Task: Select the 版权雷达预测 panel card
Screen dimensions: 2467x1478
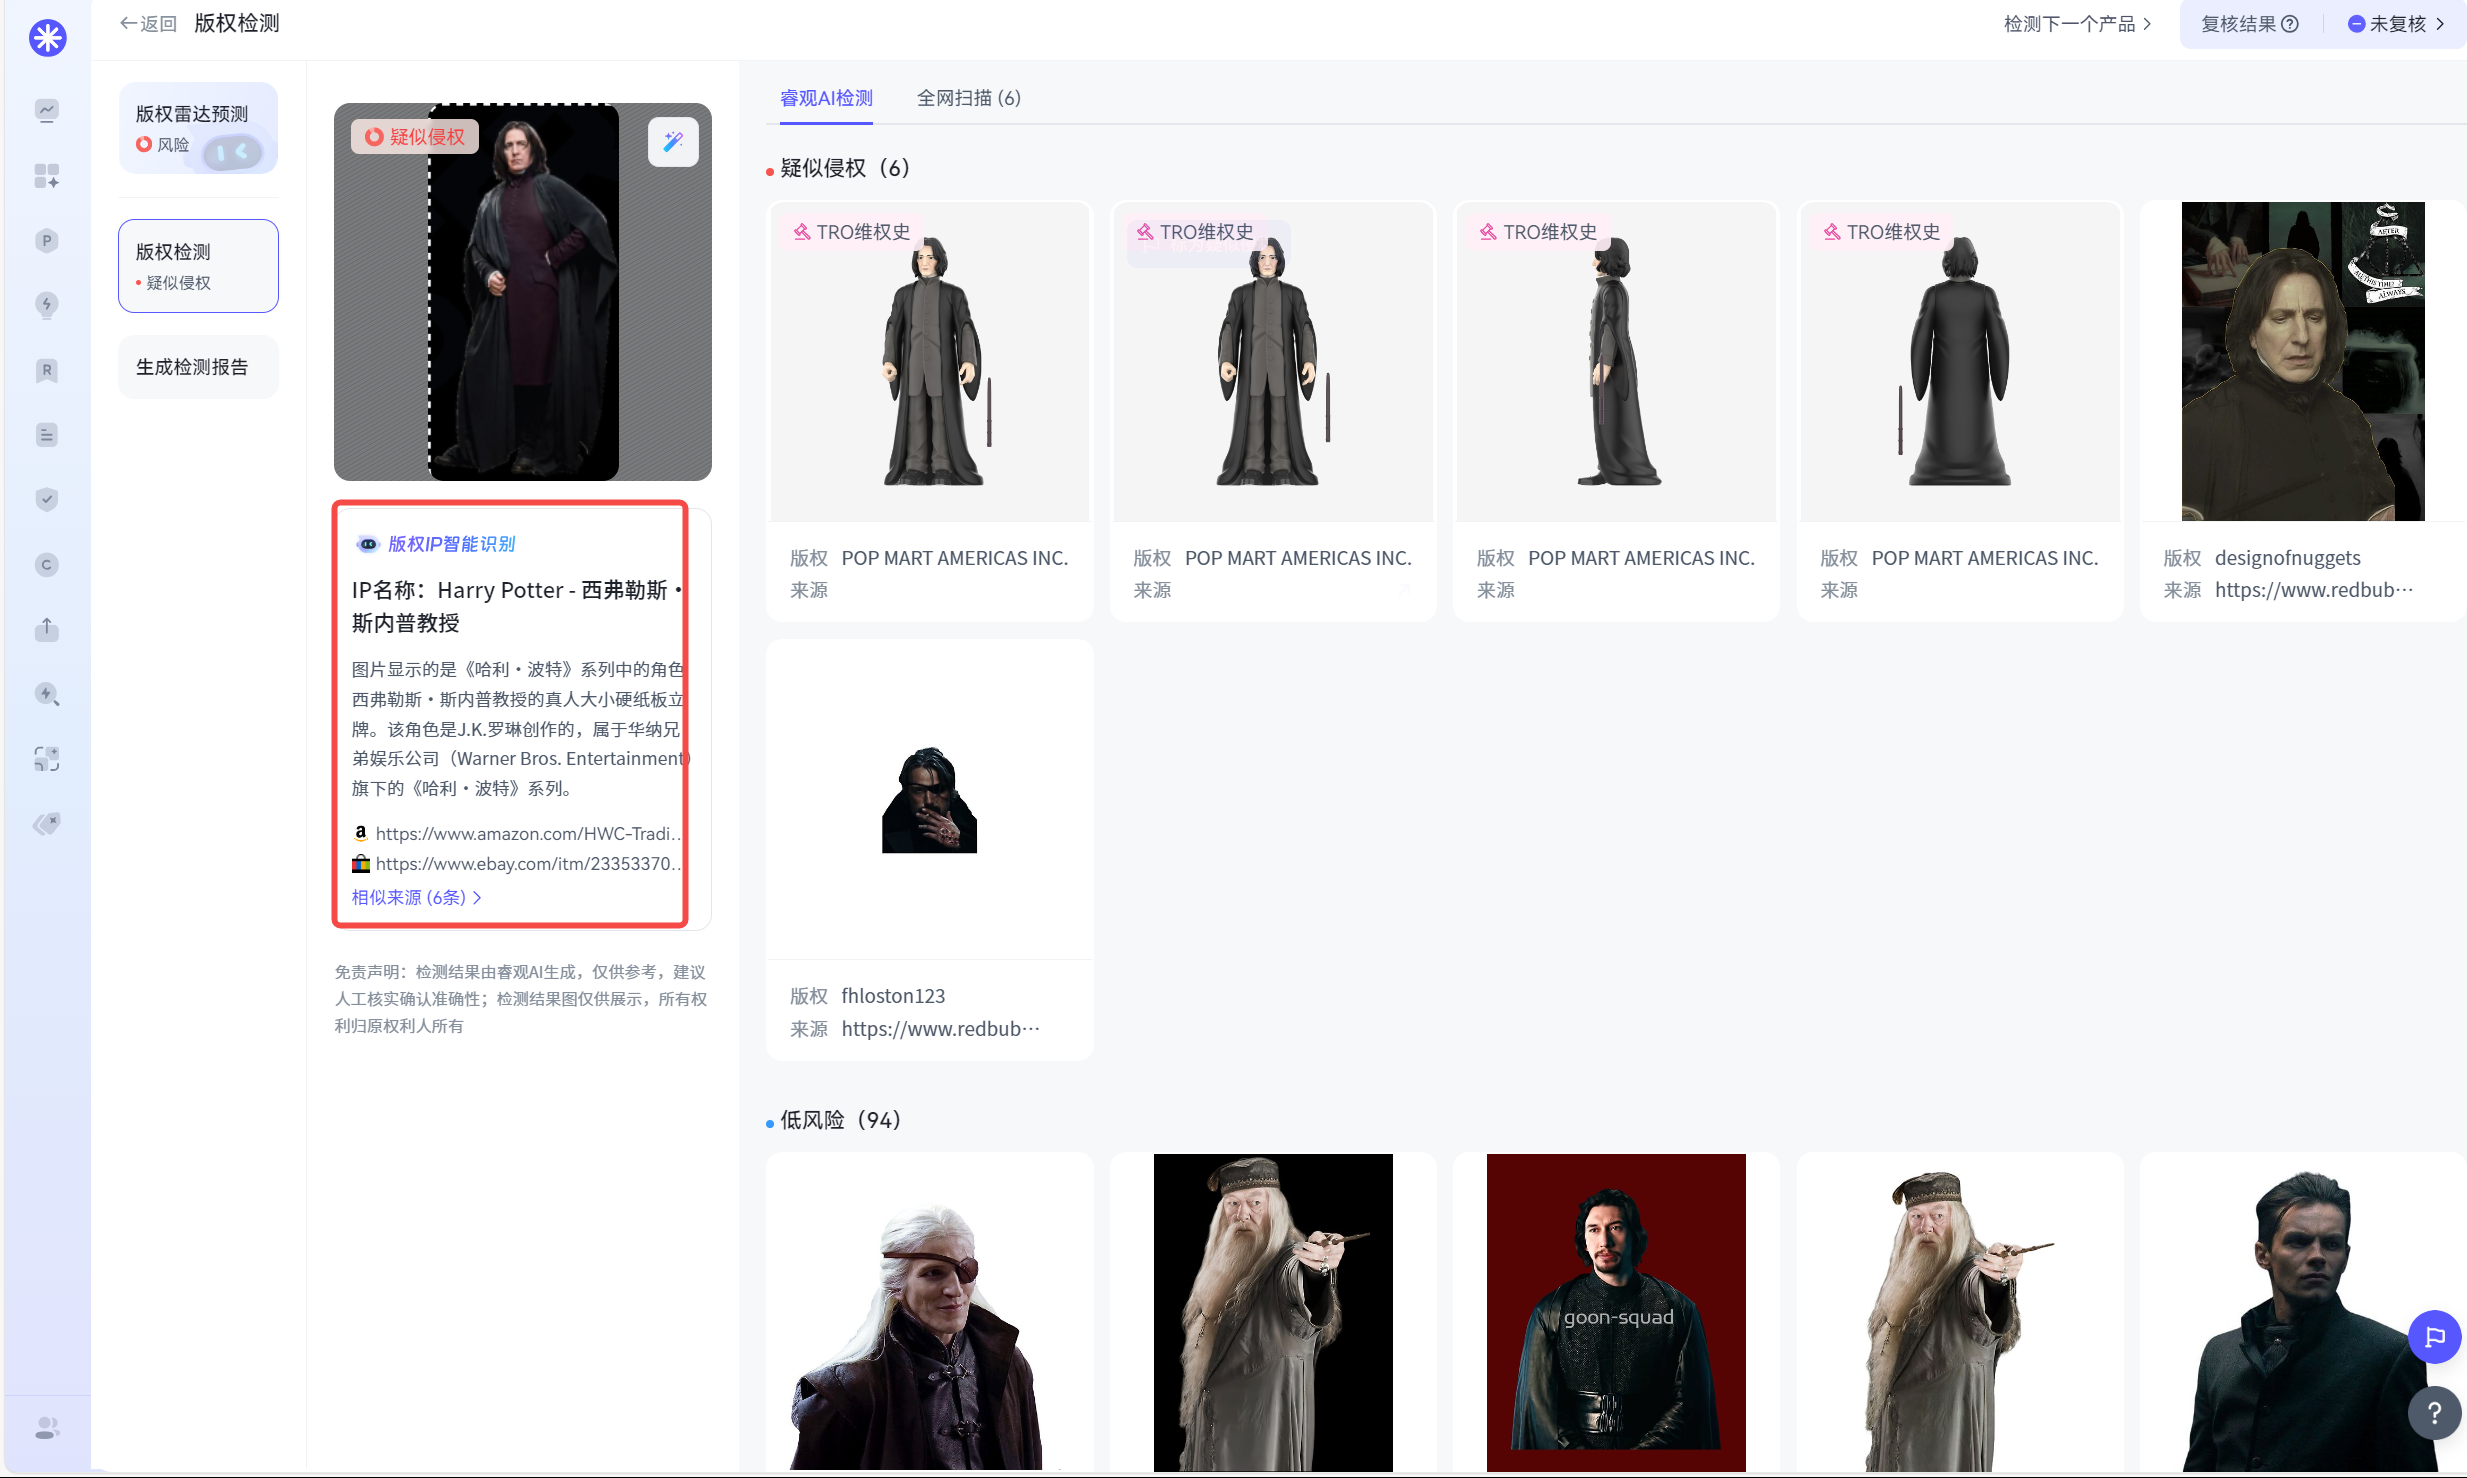Action: (x=198, y=128)
